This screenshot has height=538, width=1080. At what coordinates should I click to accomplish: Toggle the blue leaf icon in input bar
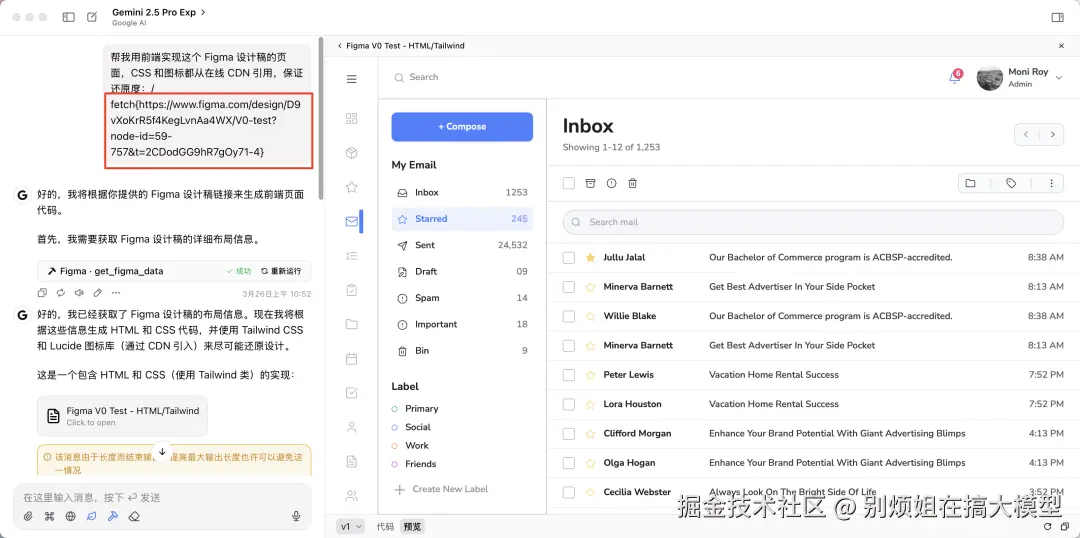coord(92,516)
